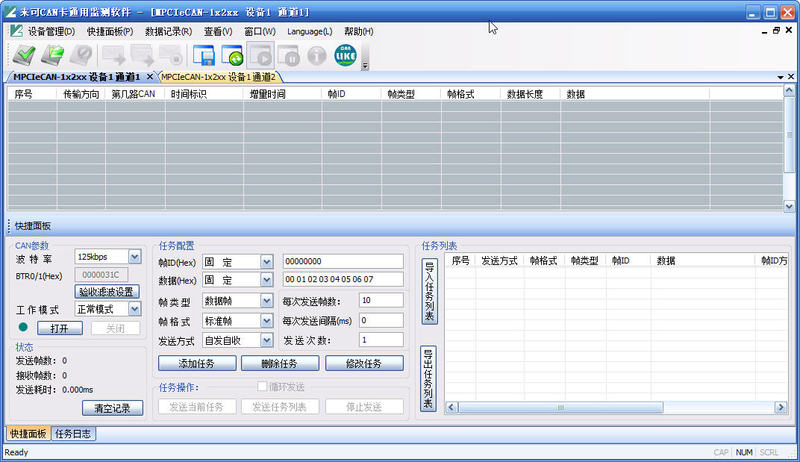Toggle the 循环发送 checkbox

point(262,387)
